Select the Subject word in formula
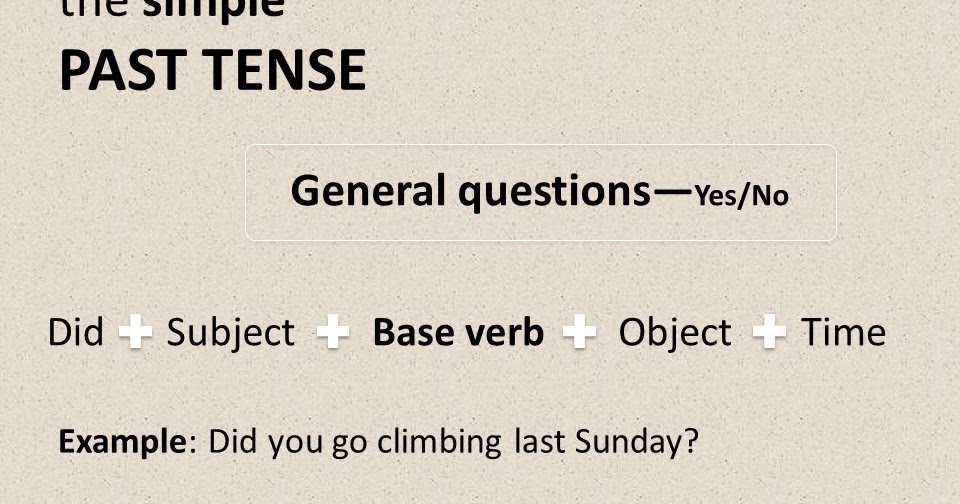Viewport: 960px width, 504px height. pyautogui.click(x=231, y=334)
